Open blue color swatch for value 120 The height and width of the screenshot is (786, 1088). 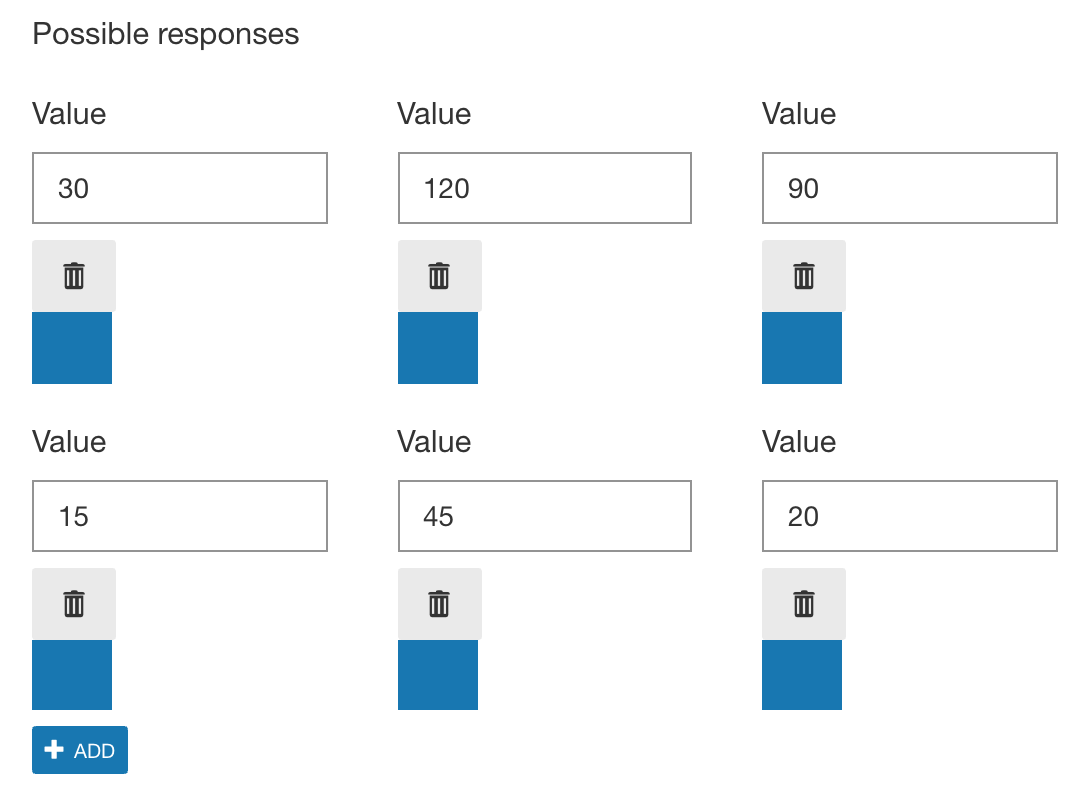438,348
